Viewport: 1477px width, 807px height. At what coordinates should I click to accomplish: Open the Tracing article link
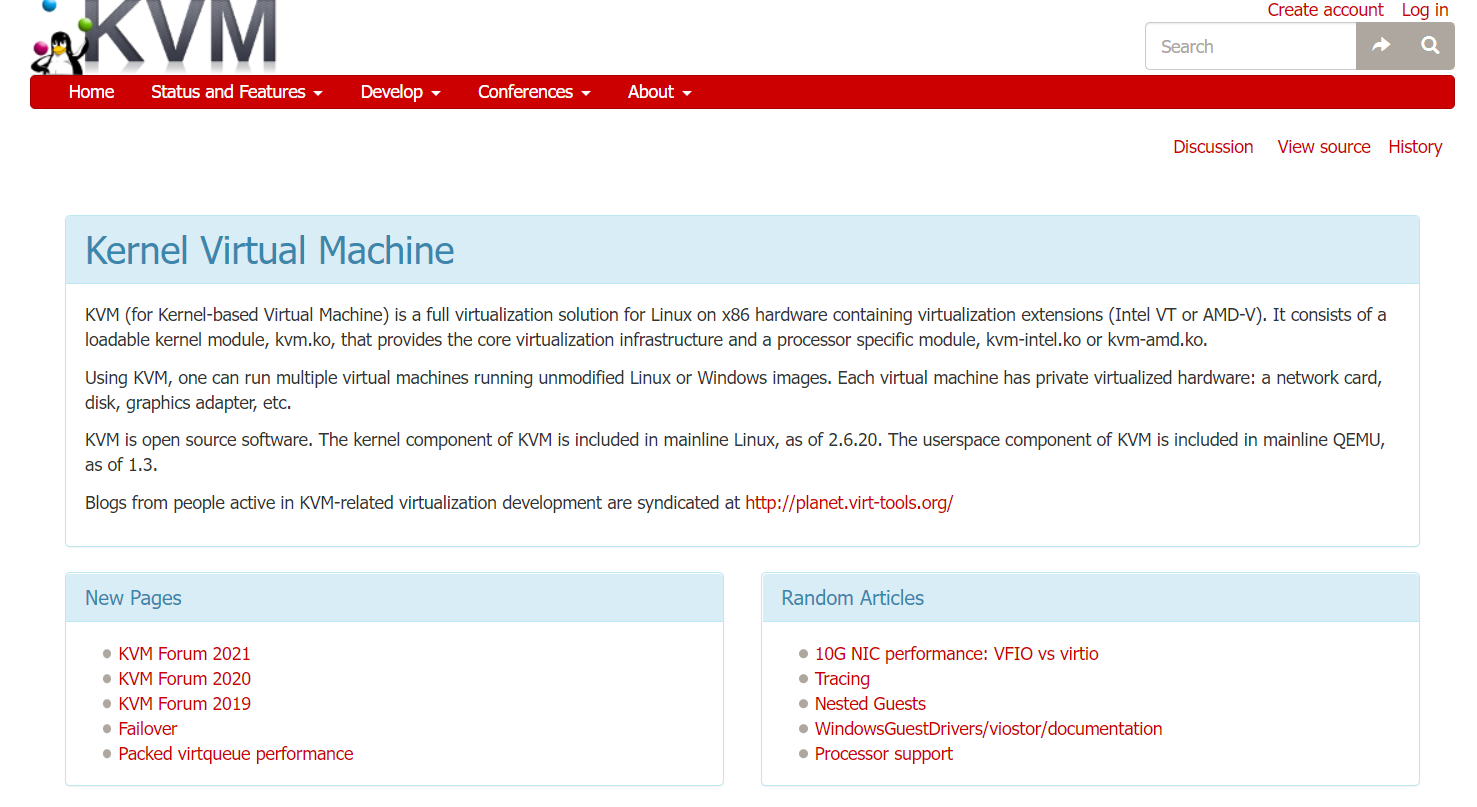(x=842, y=679)
